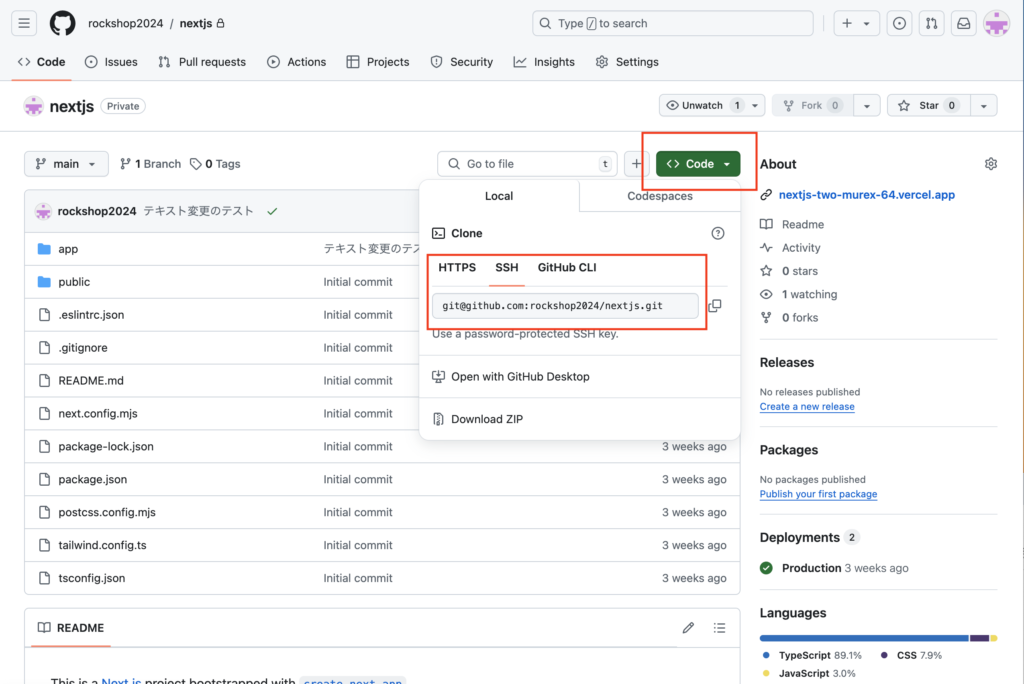Image resolution: width=1024 pixels, height=684 pixels.
Task: Open the nextjs-two-murex-64.vercel.app link
Action: click(867, 195)
